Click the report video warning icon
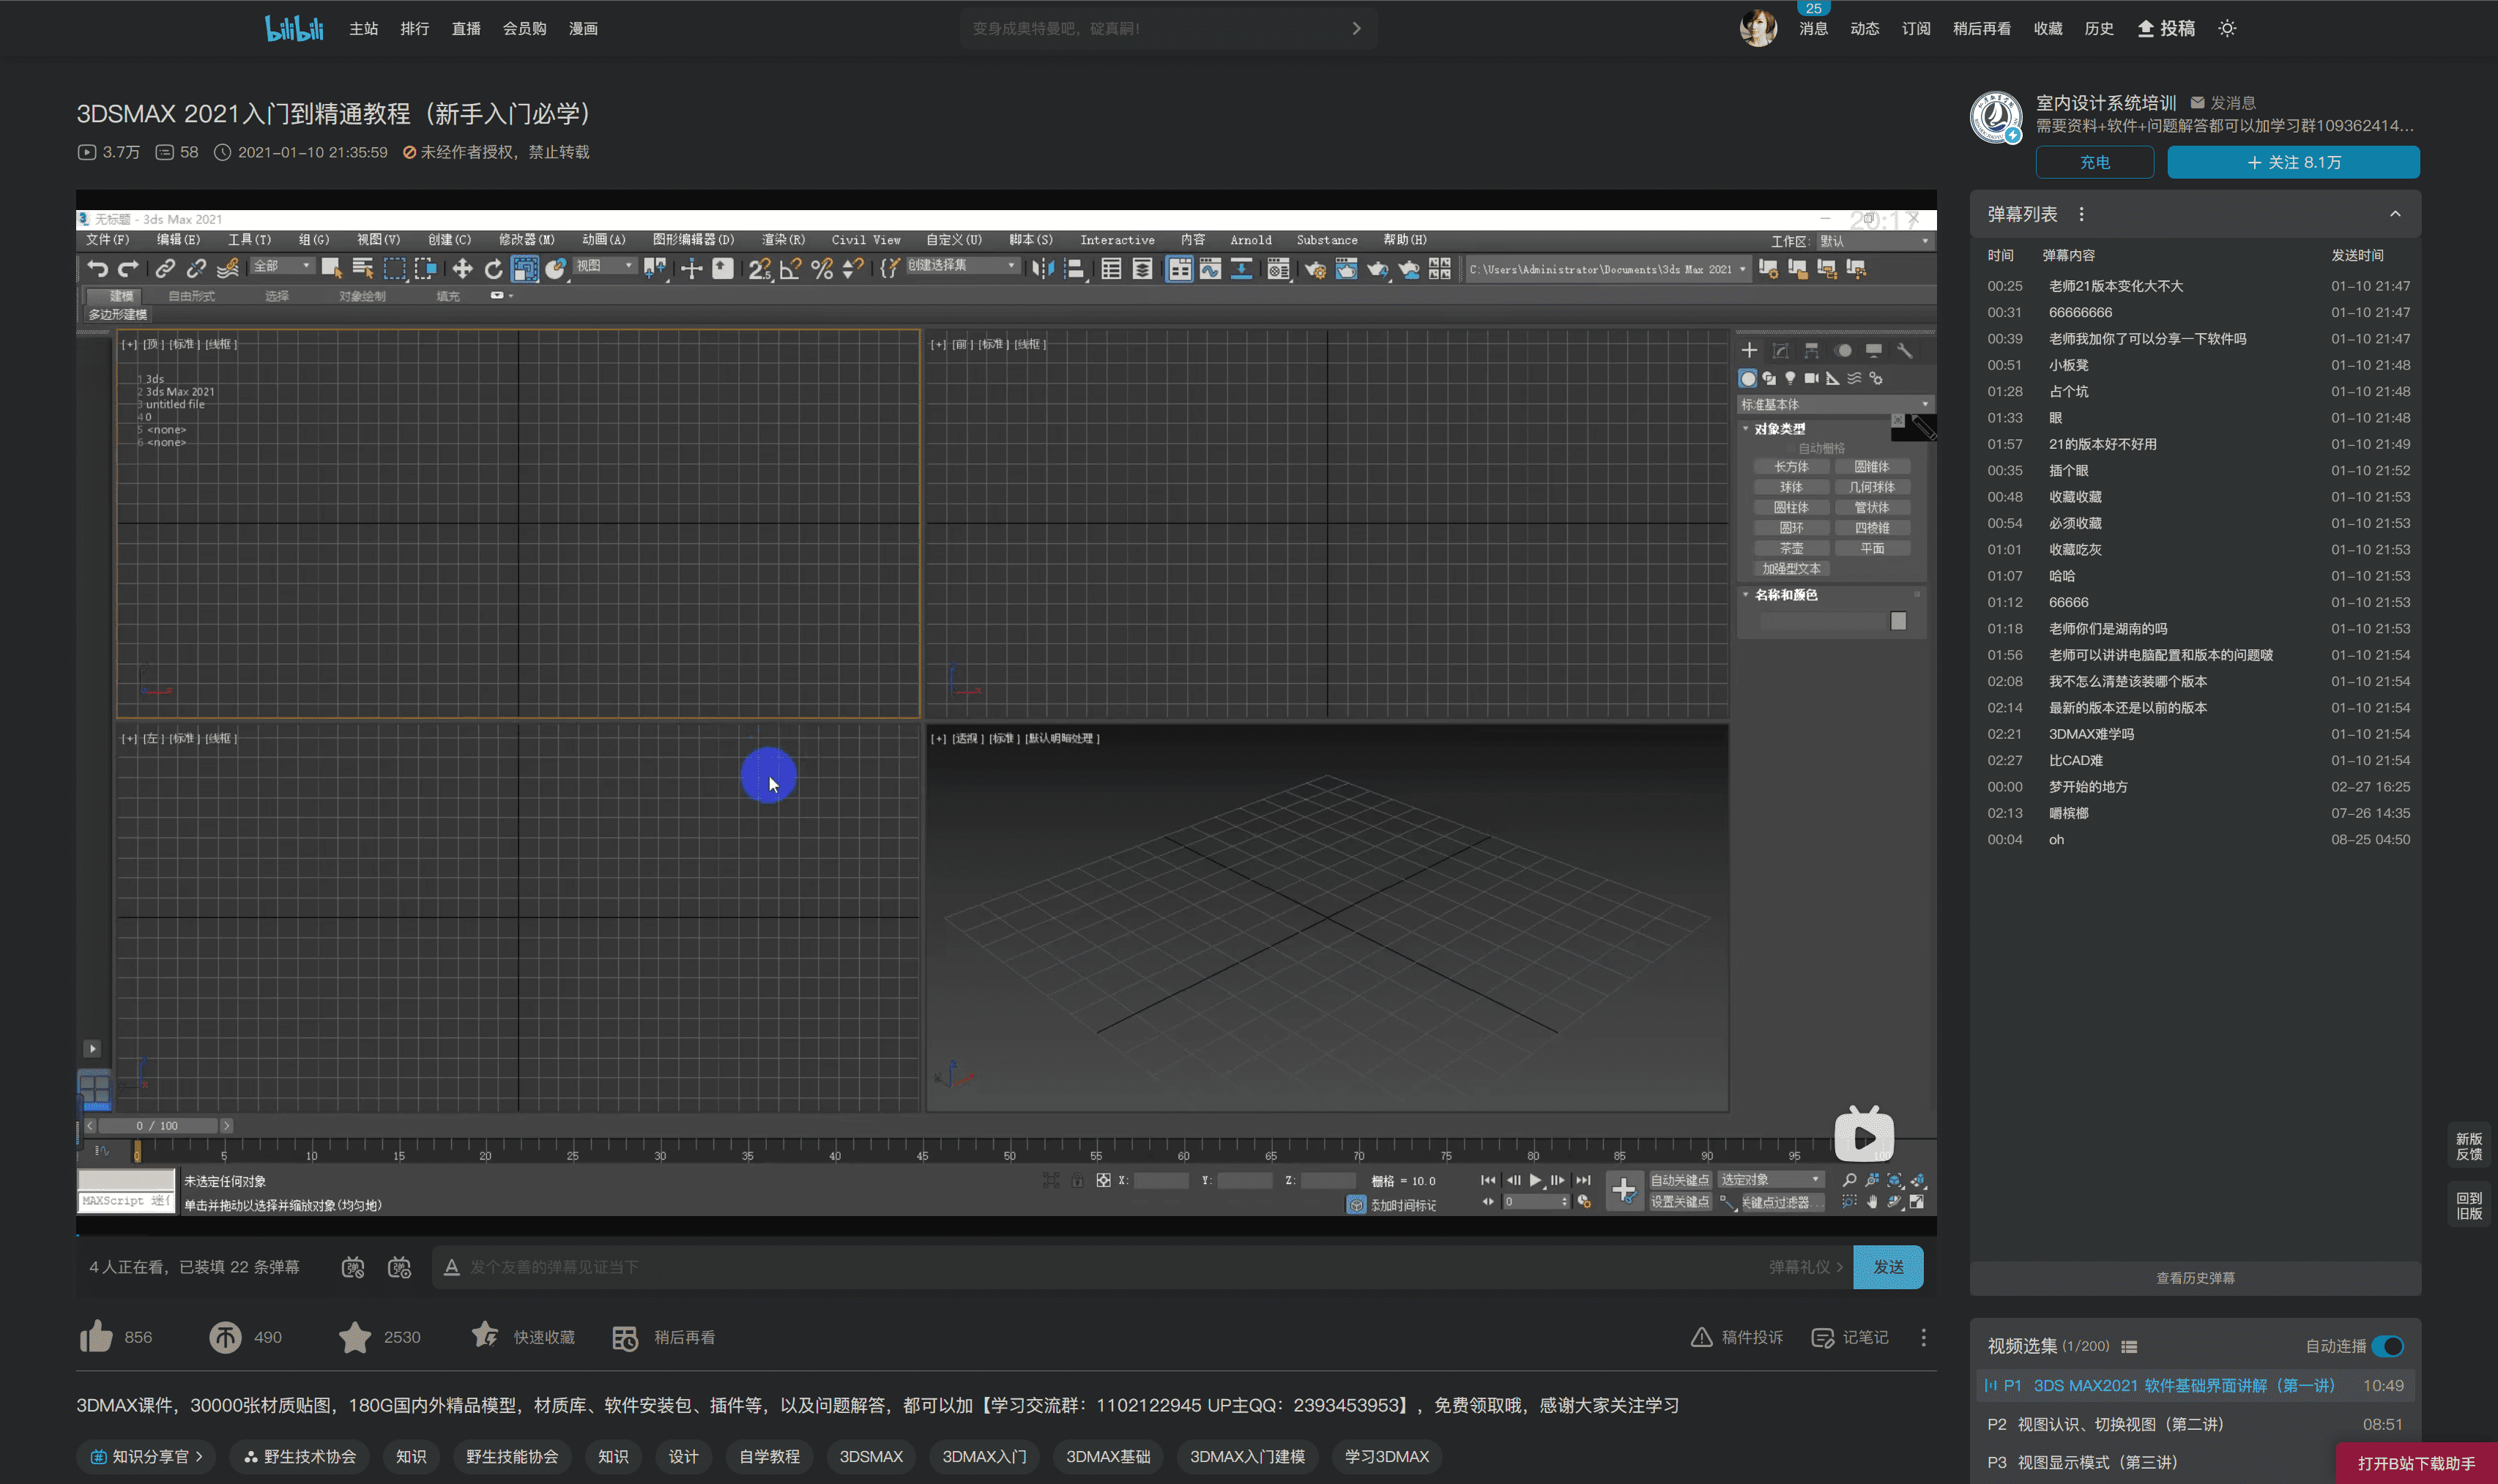Screen dimensions: 2498x1484 tap(1701, 1337)
